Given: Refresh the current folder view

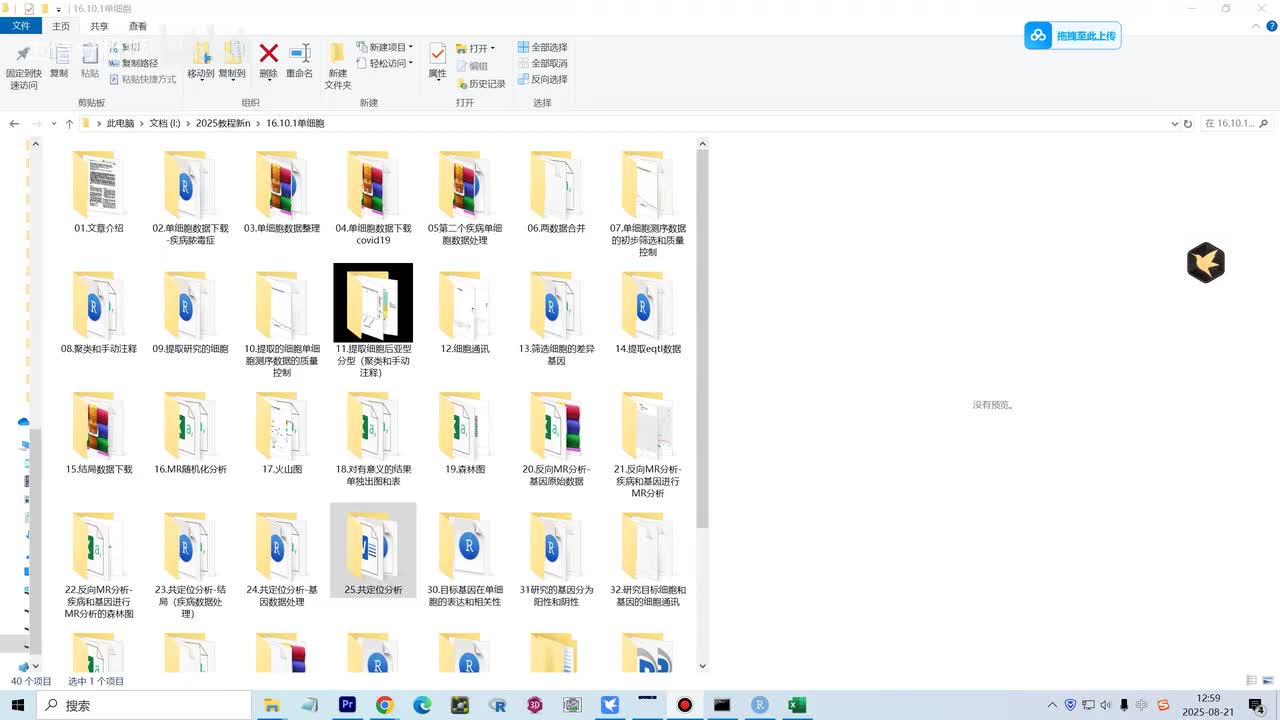Looking at the screenshot, I should (x=1188, y=124).
